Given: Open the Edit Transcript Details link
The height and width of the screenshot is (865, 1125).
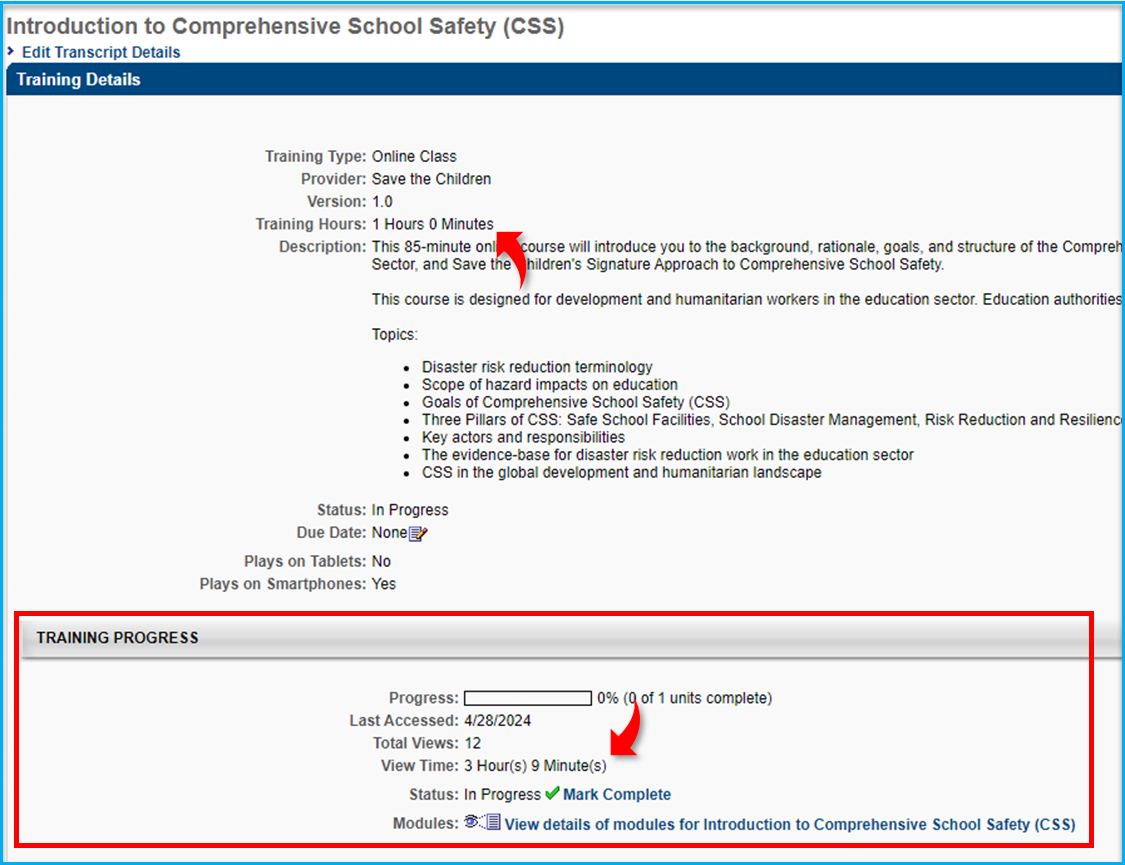Looking at the screenshot, I should [100, 52].
